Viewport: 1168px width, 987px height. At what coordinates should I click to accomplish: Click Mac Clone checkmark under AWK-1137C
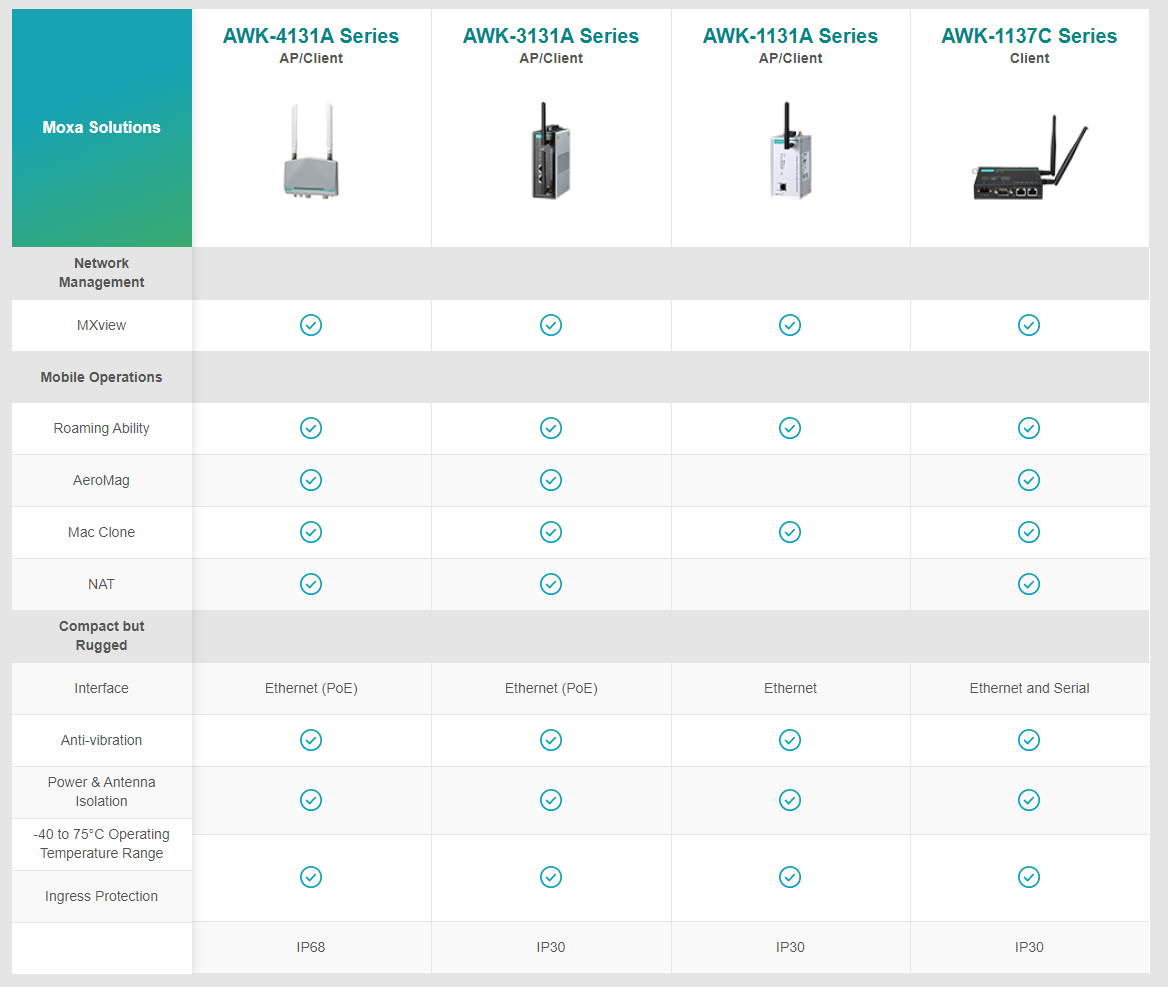coord(1029,533)
